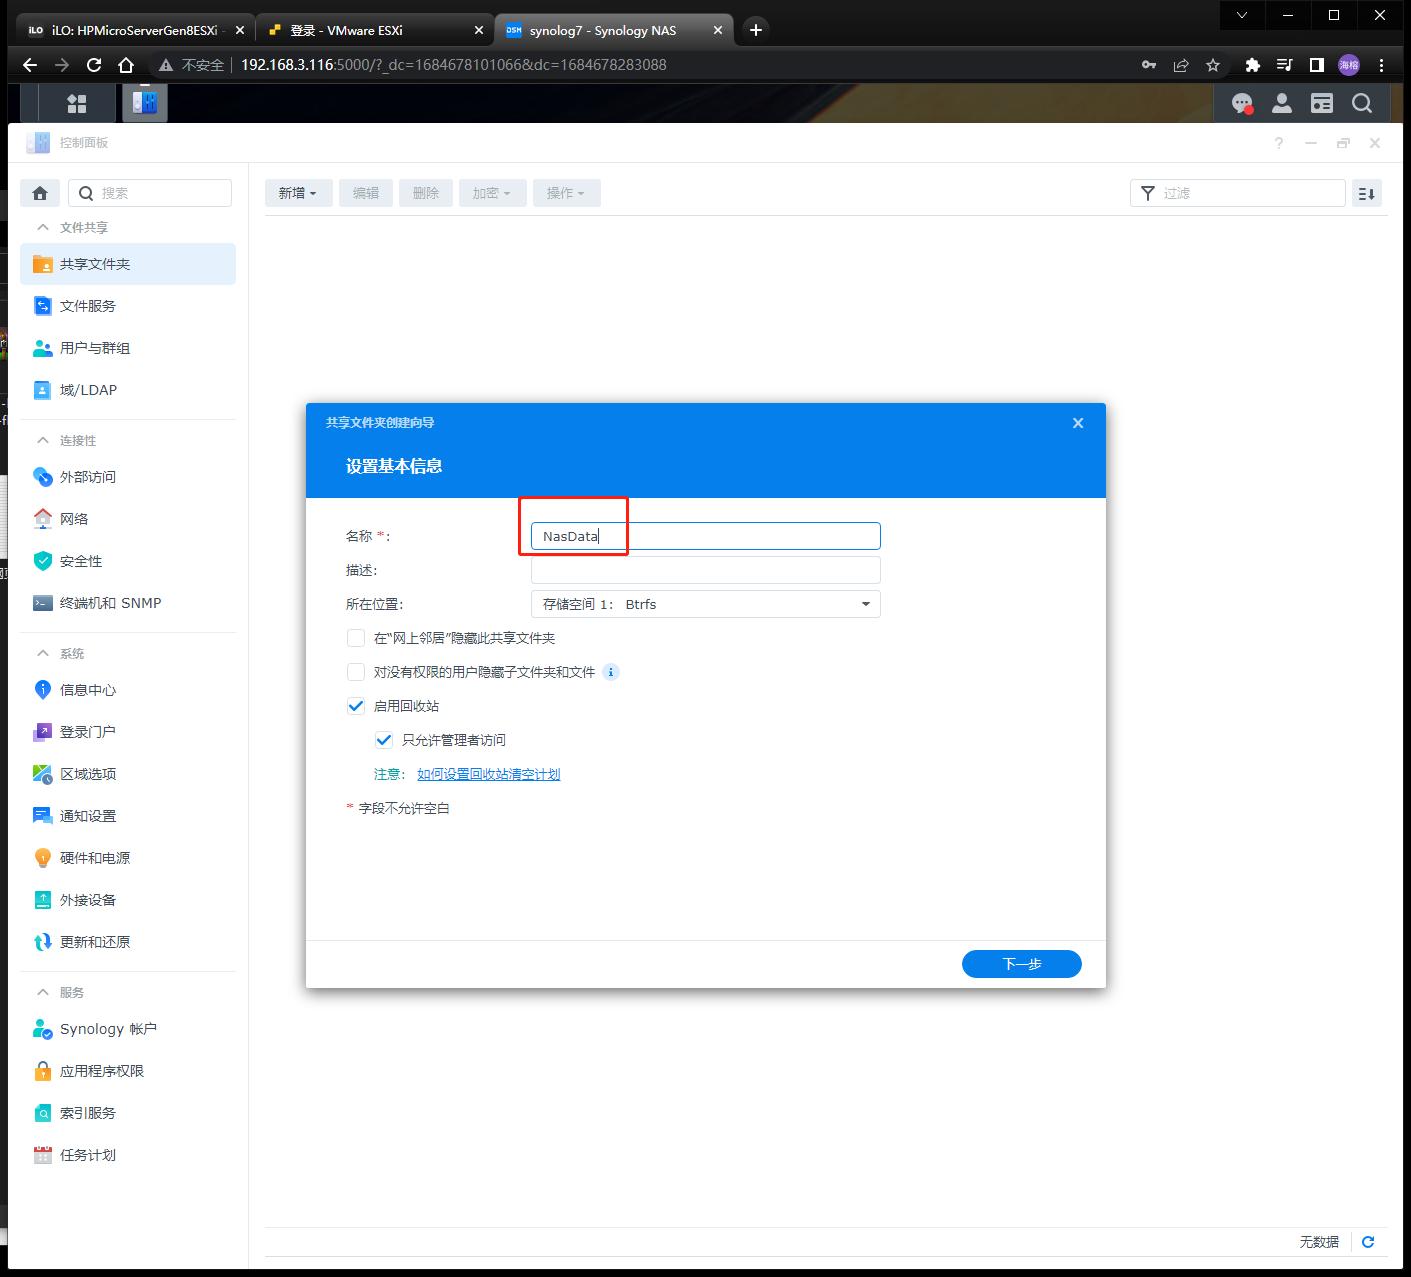Click the refresh icon at bottom right
This screenshot has width=1411, height=1277.
[1368, 1242]
